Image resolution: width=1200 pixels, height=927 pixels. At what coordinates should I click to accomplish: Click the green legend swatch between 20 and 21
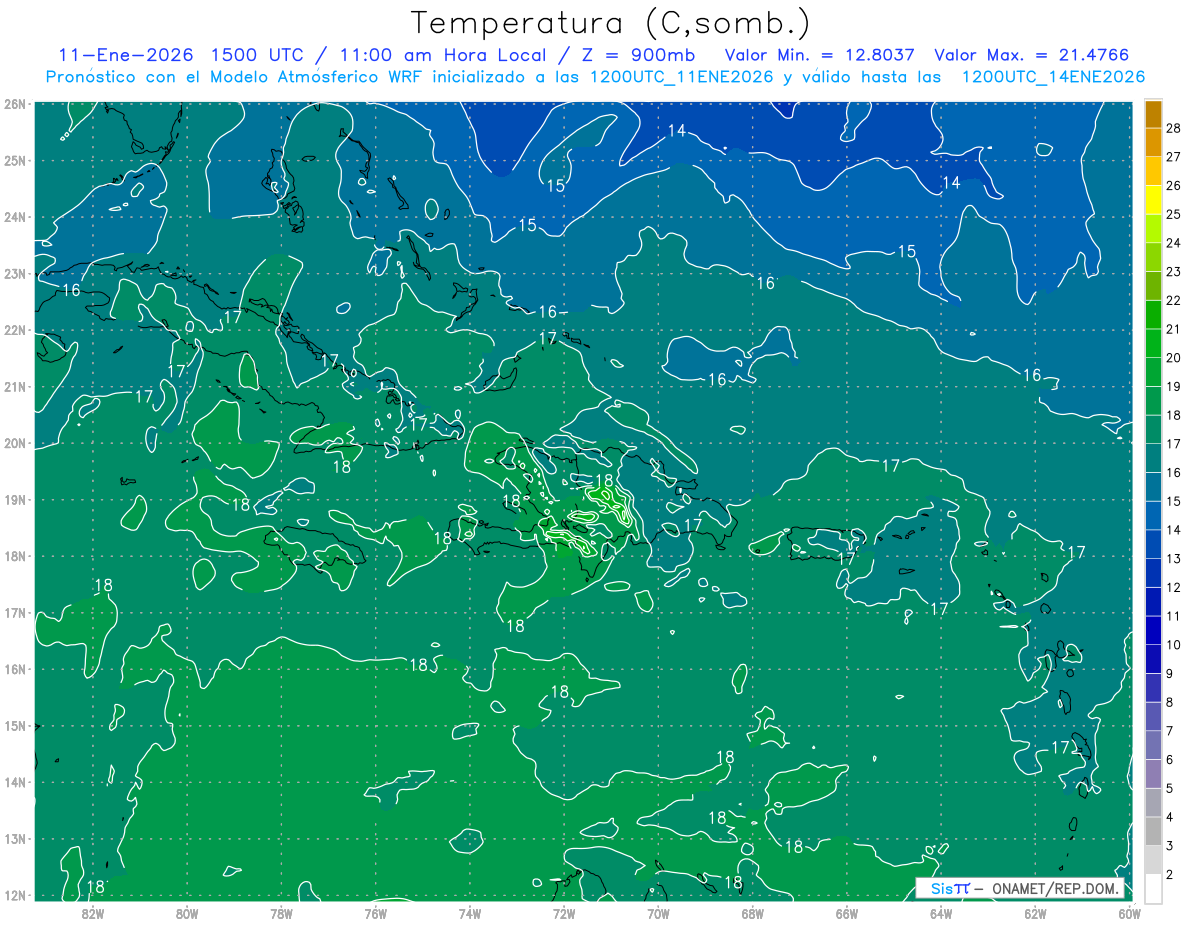point(1153,343)
